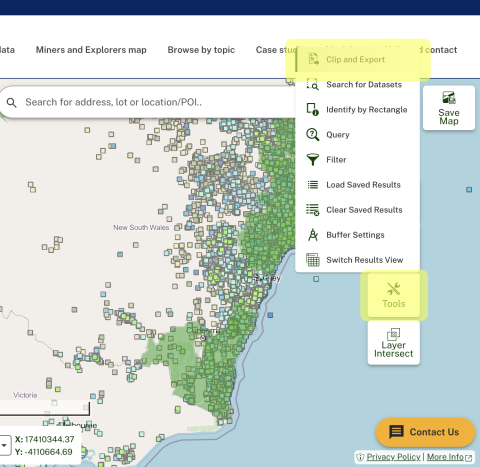Image resolution: width=480 pixels, height=467 pixels.
Task: Open Browse by topic nav item
Action: [x=201, y=50]
